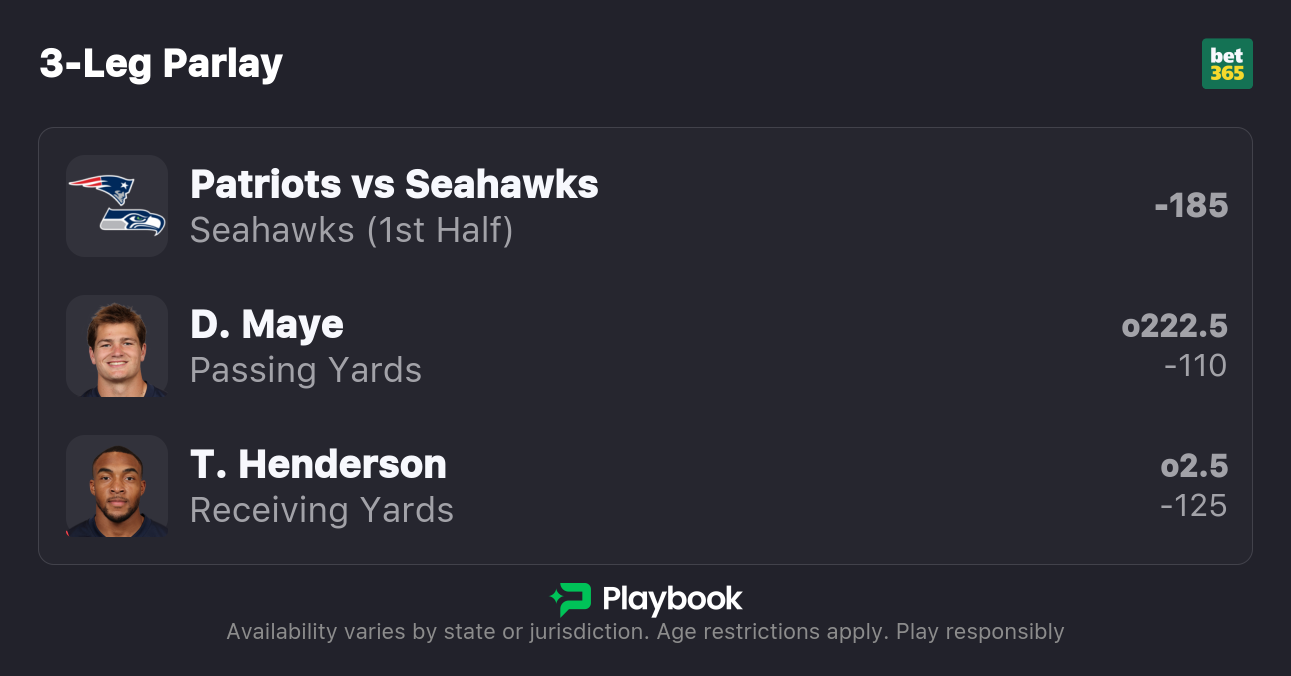
Task: Open D. Maye's player headshot
Action: pyautogui.click(x=117, y=346)
